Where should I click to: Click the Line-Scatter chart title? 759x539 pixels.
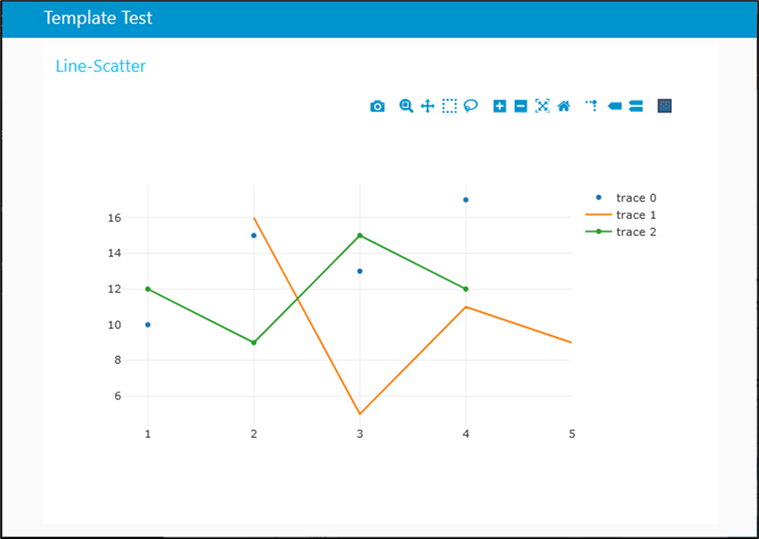tap(101, 66)
